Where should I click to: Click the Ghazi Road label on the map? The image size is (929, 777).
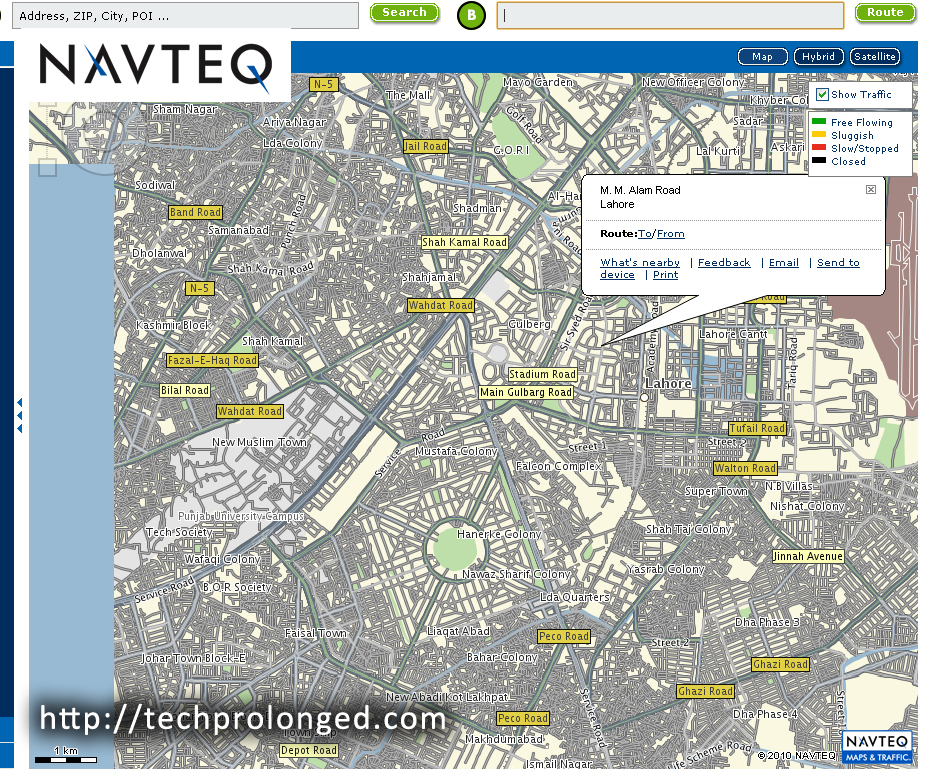click(x=781, y=663)
